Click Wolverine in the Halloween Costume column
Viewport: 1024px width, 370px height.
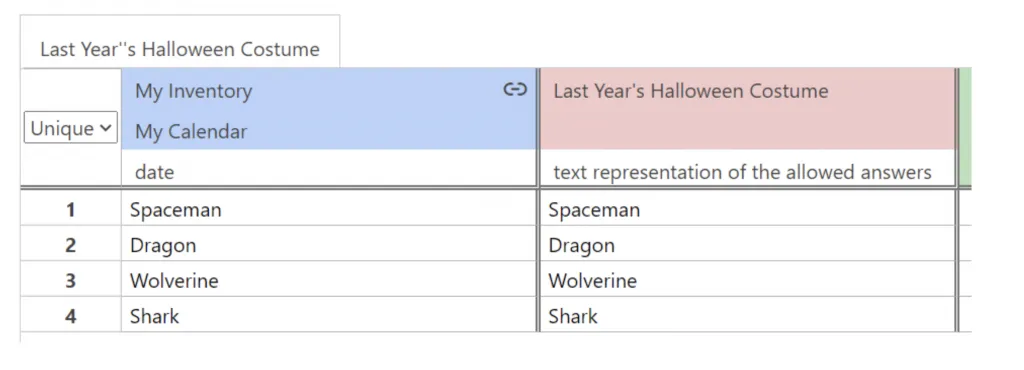[747, 281]
